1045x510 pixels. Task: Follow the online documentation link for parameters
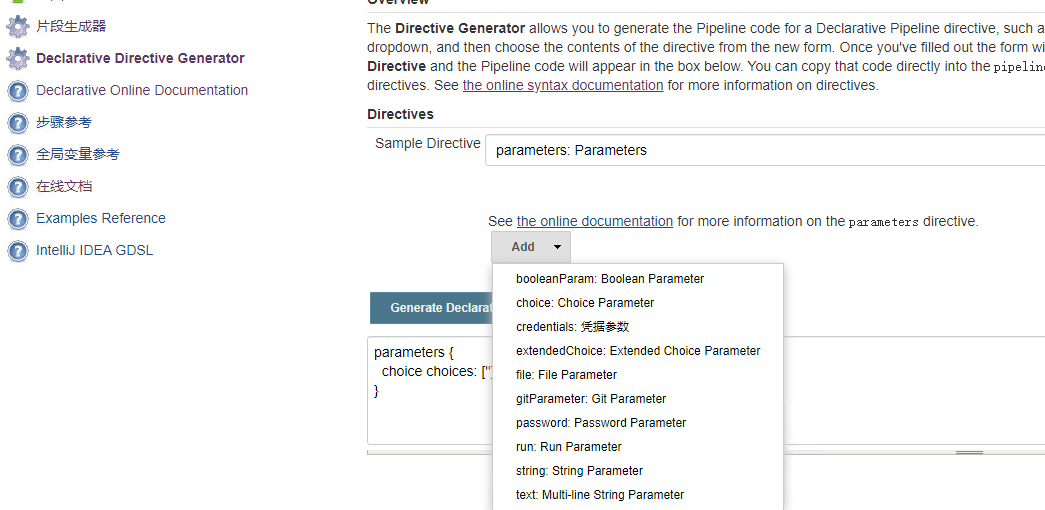point(595,222)
